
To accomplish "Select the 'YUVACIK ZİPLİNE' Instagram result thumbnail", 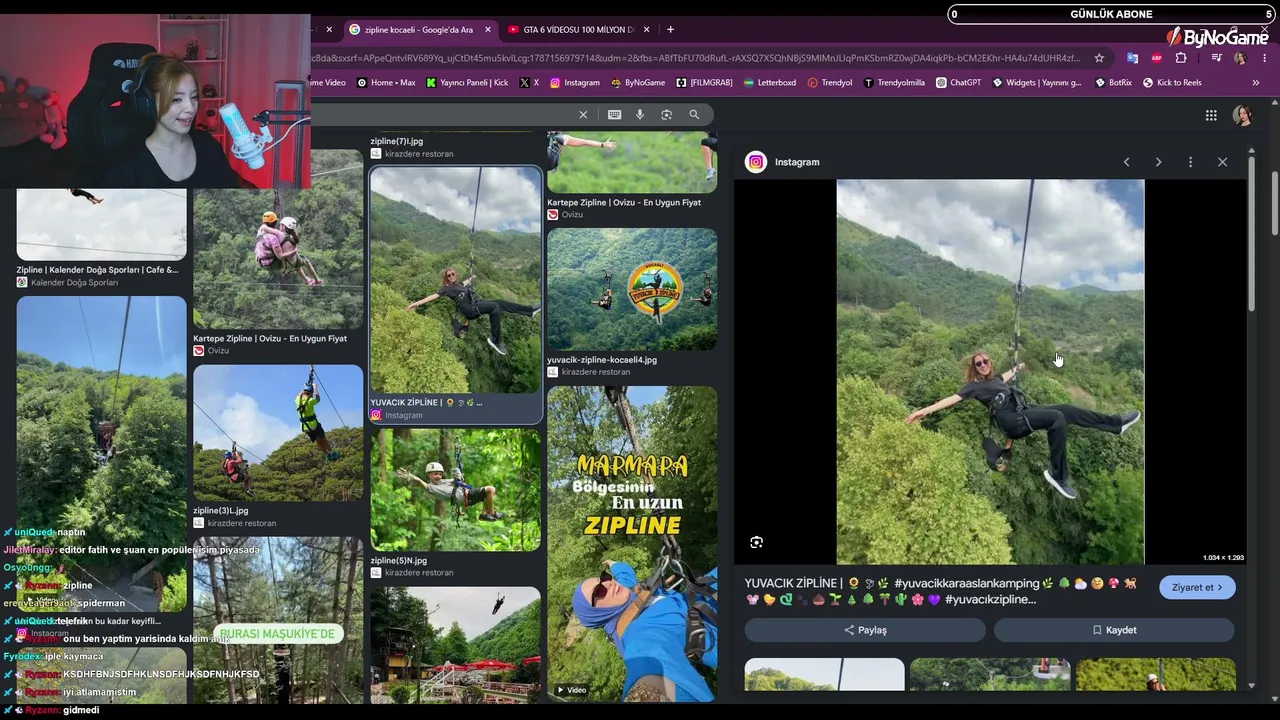I will 456,280.
